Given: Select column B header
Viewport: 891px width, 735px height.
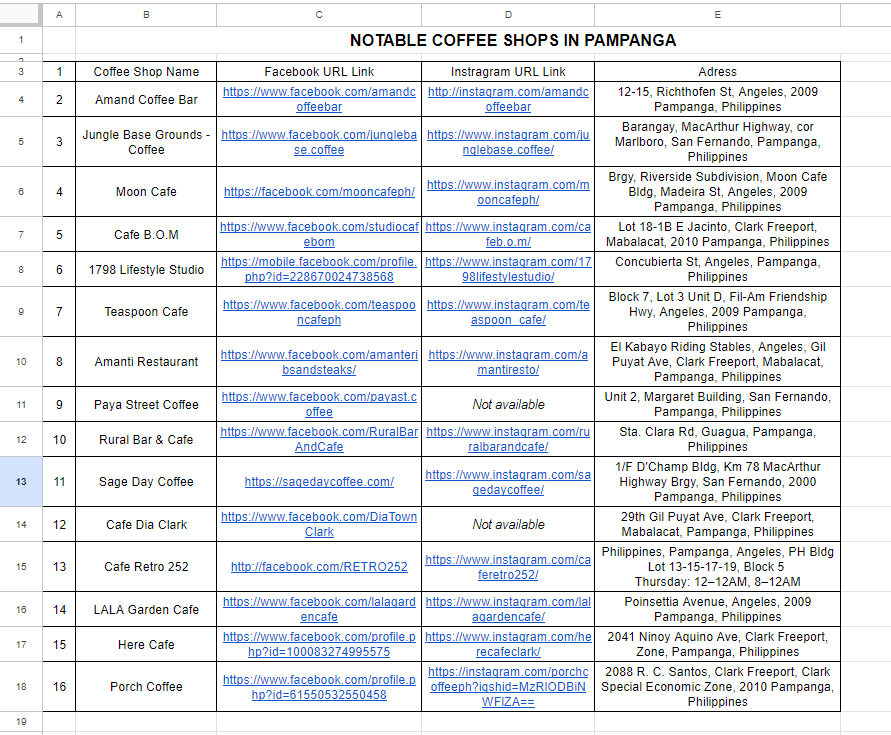Looking at the screenshot, I should coord(146,15).
